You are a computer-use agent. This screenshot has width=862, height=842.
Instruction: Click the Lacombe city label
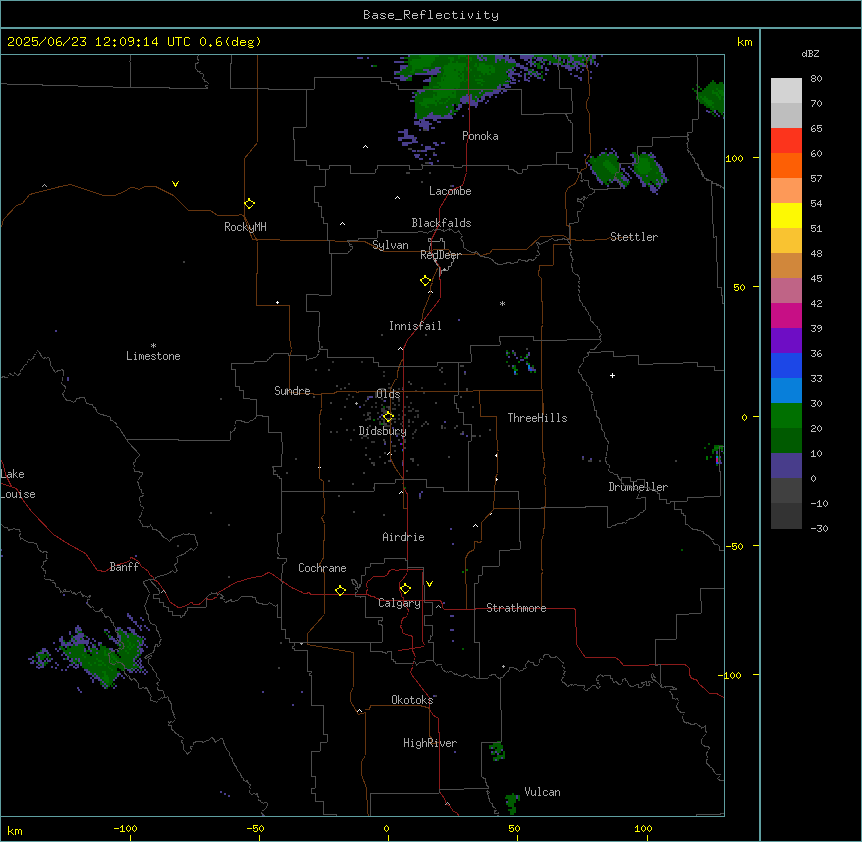point(450,191)
